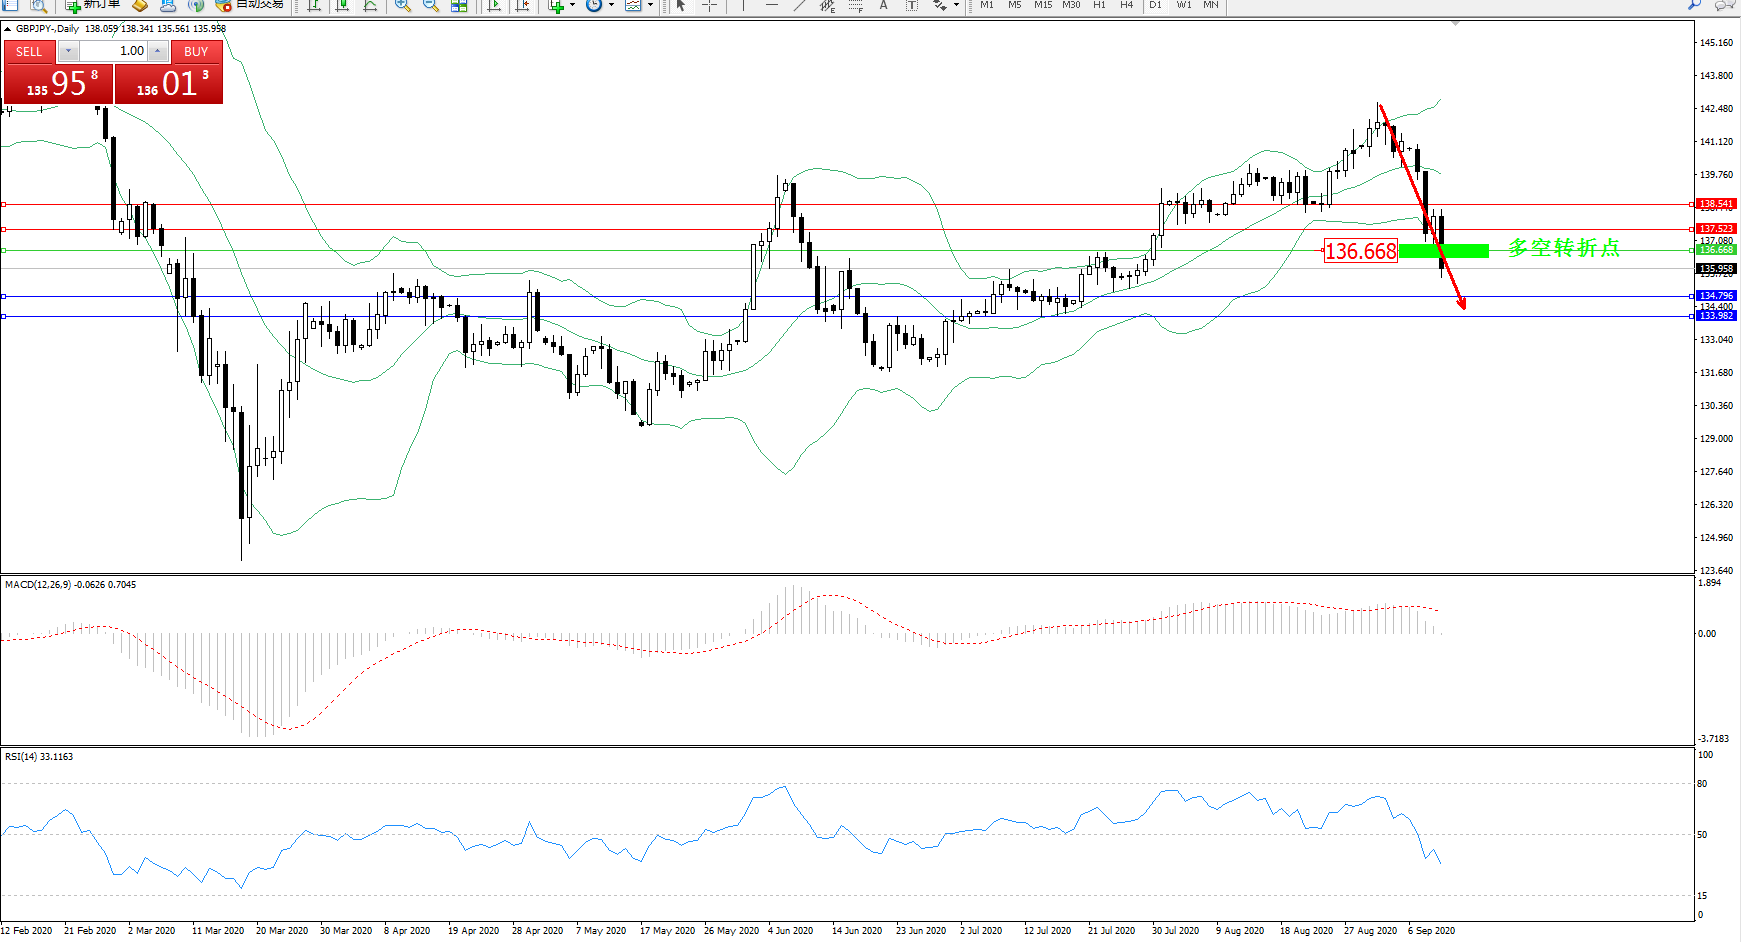1741x942 pixels.
Task: Click the chart shift icon
Action: pos(522,5)
